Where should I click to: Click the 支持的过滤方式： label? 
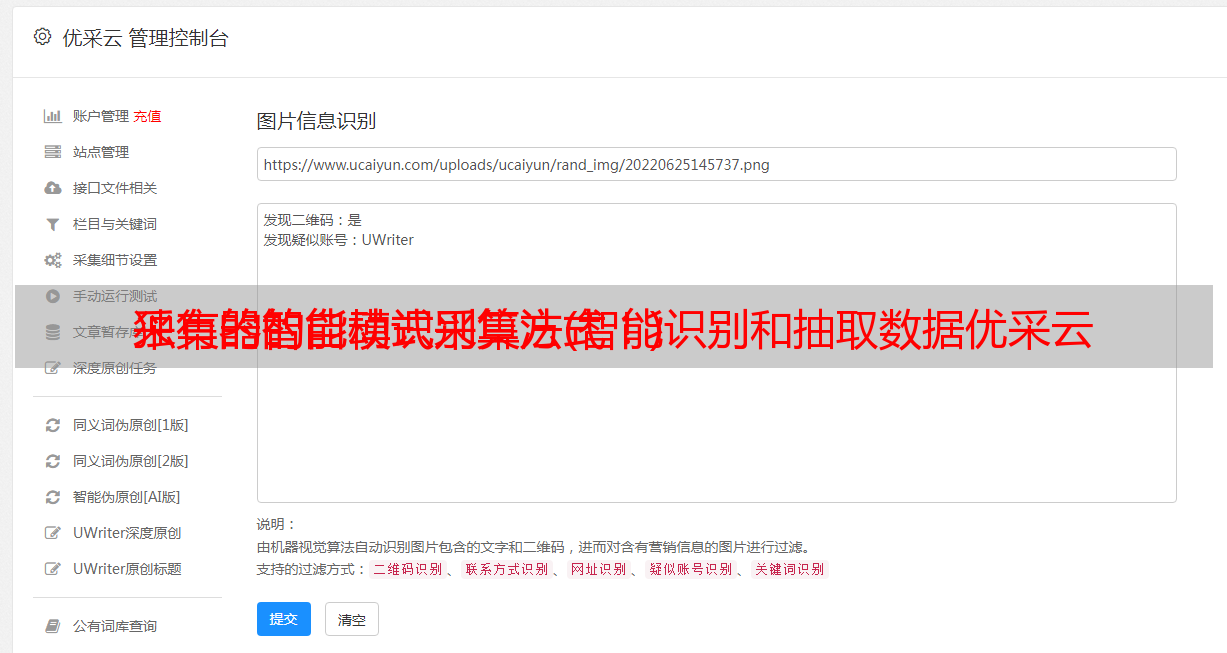[x=312, y=569]
